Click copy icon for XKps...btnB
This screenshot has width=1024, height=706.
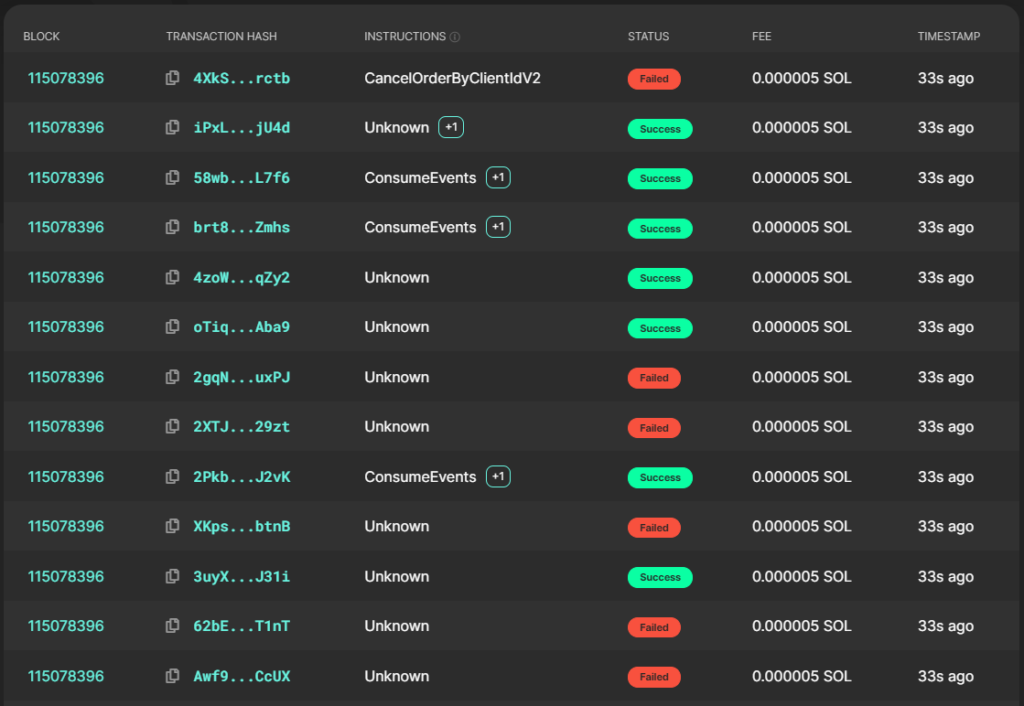click(172, 527)
